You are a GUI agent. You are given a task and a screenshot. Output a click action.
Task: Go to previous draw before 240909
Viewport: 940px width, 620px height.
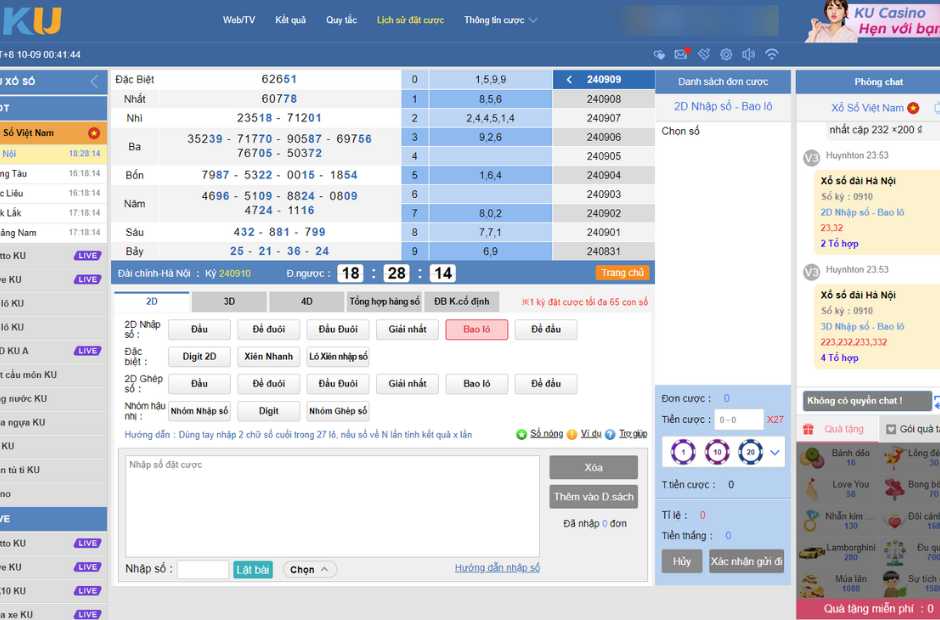tap(570, 80)
